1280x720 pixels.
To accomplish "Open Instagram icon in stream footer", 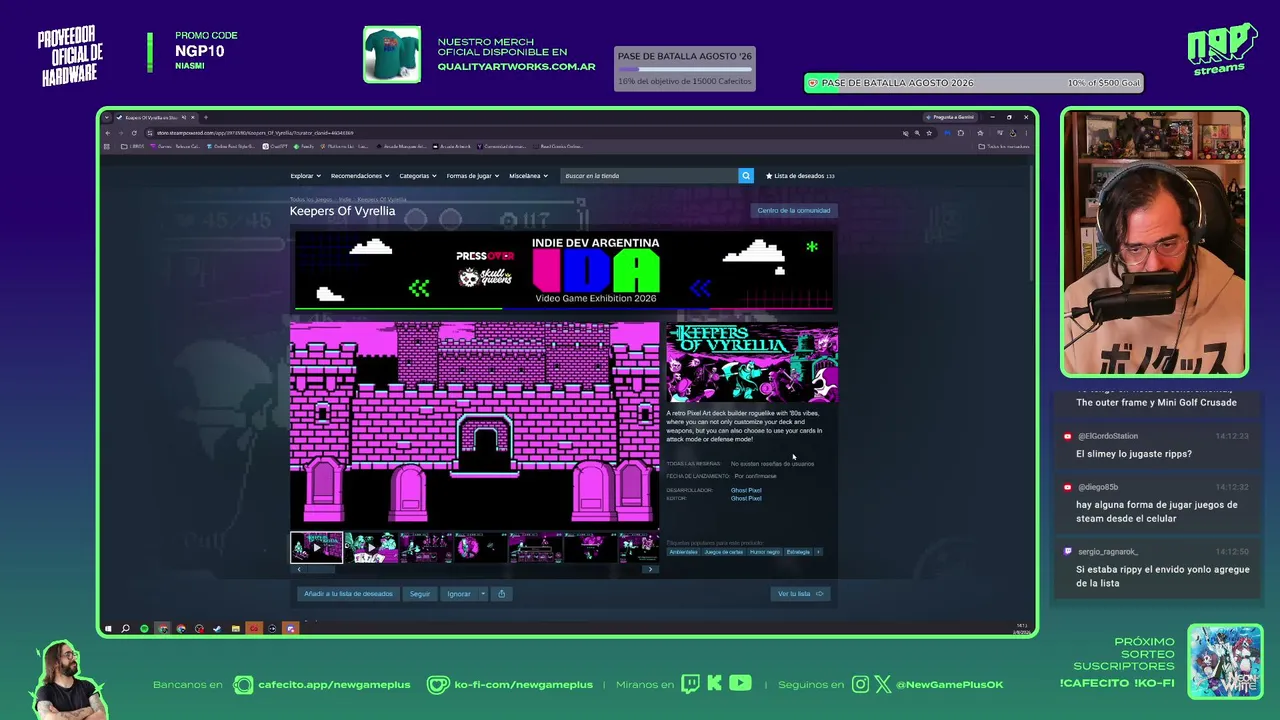I will (x=861, y=684).
